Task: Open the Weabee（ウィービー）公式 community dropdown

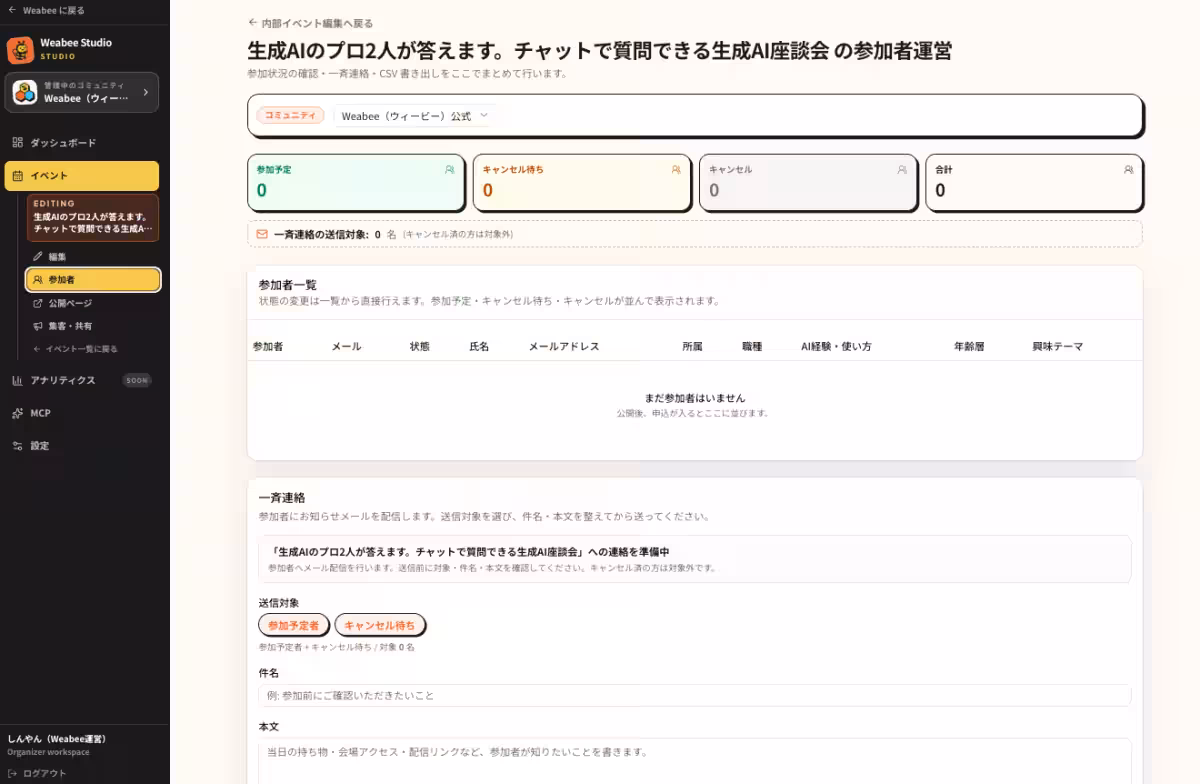Action: coord(415,116)
